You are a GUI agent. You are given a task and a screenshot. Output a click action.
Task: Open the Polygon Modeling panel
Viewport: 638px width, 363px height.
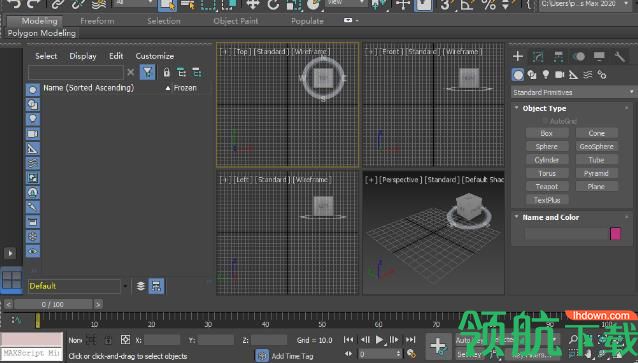pyautogui.click(x=42, y=33)
